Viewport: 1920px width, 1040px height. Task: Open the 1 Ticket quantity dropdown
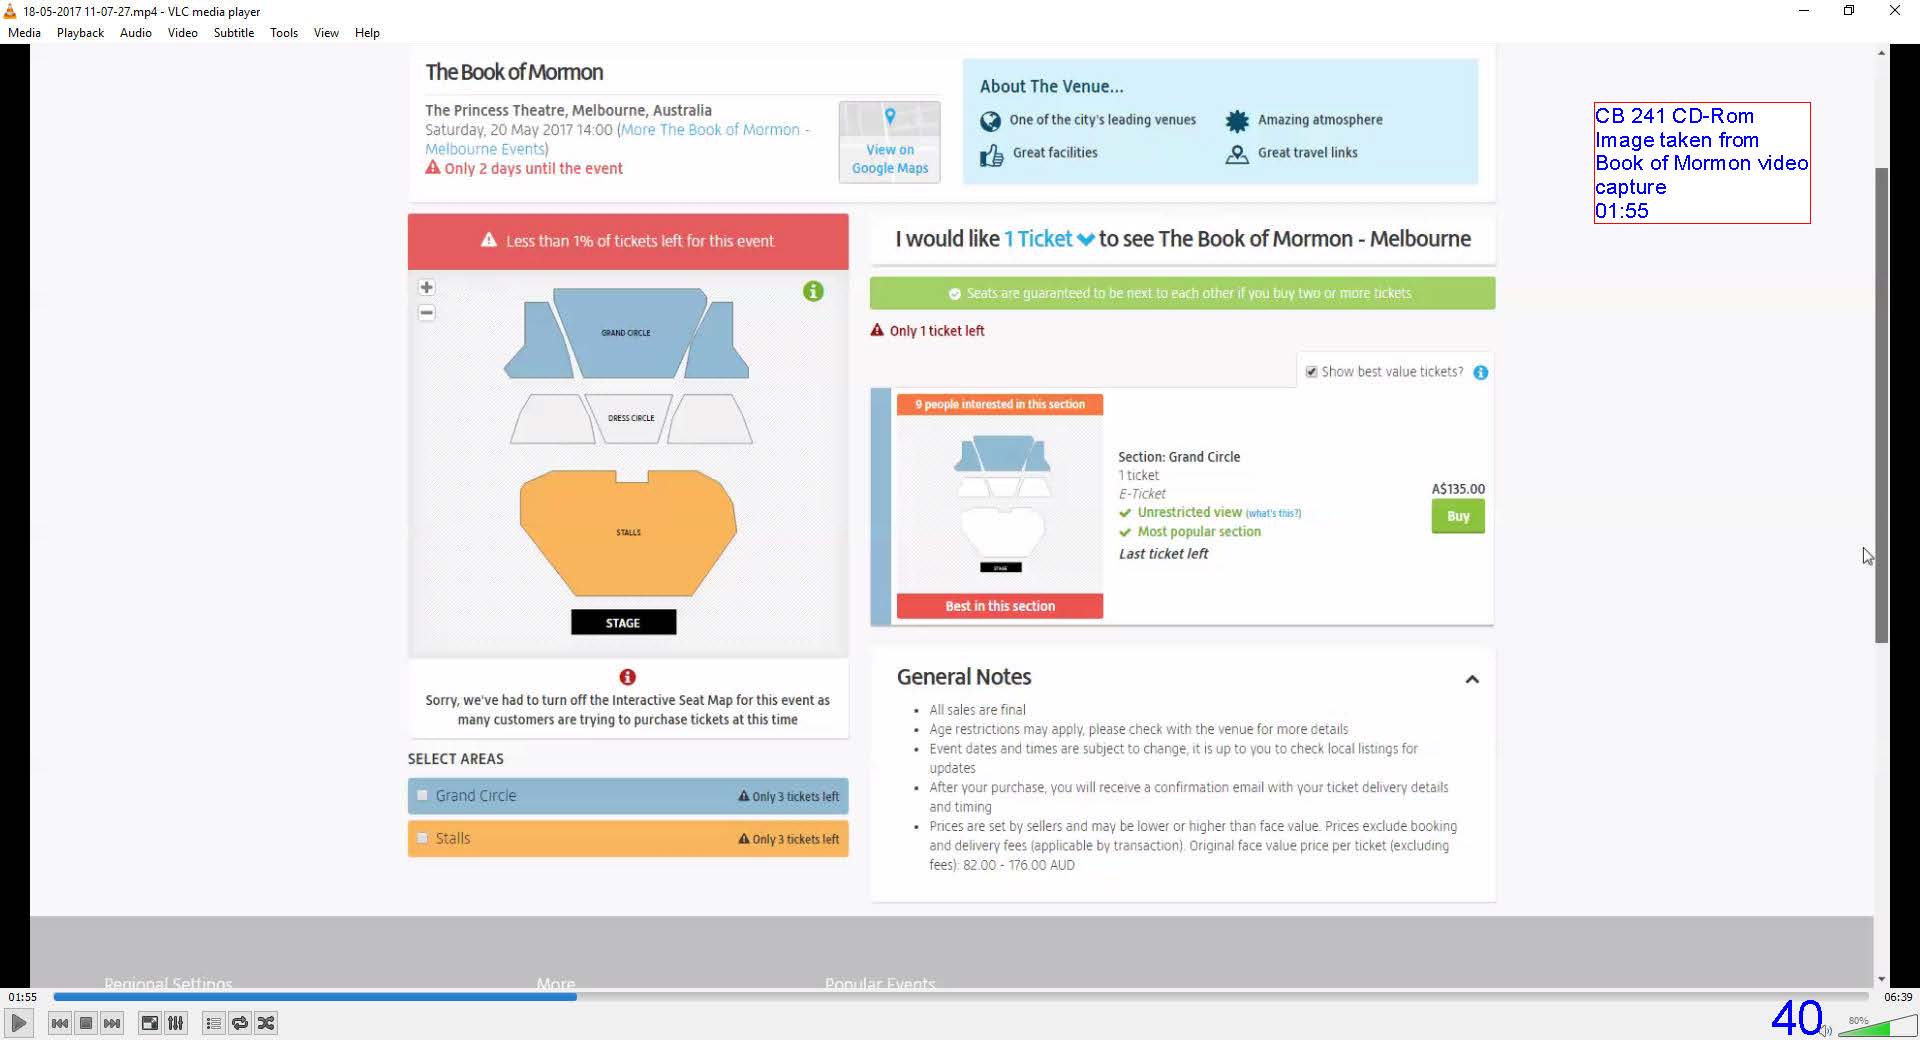click(1049, 239)
